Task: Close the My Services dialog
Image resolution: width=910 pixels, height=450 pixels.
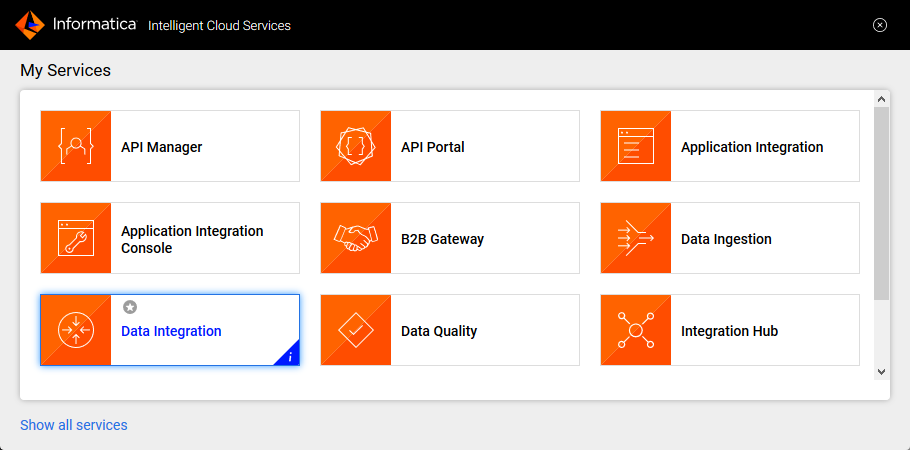Action: 880,25
